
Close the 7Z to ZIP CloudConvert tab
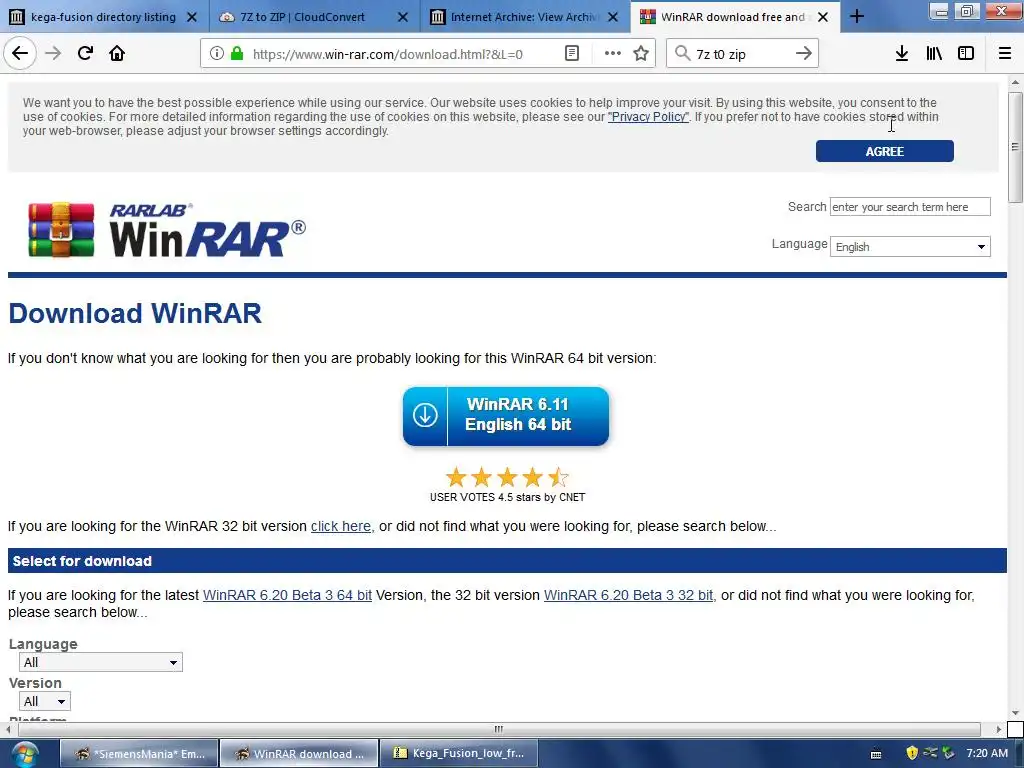coord(403,17)
